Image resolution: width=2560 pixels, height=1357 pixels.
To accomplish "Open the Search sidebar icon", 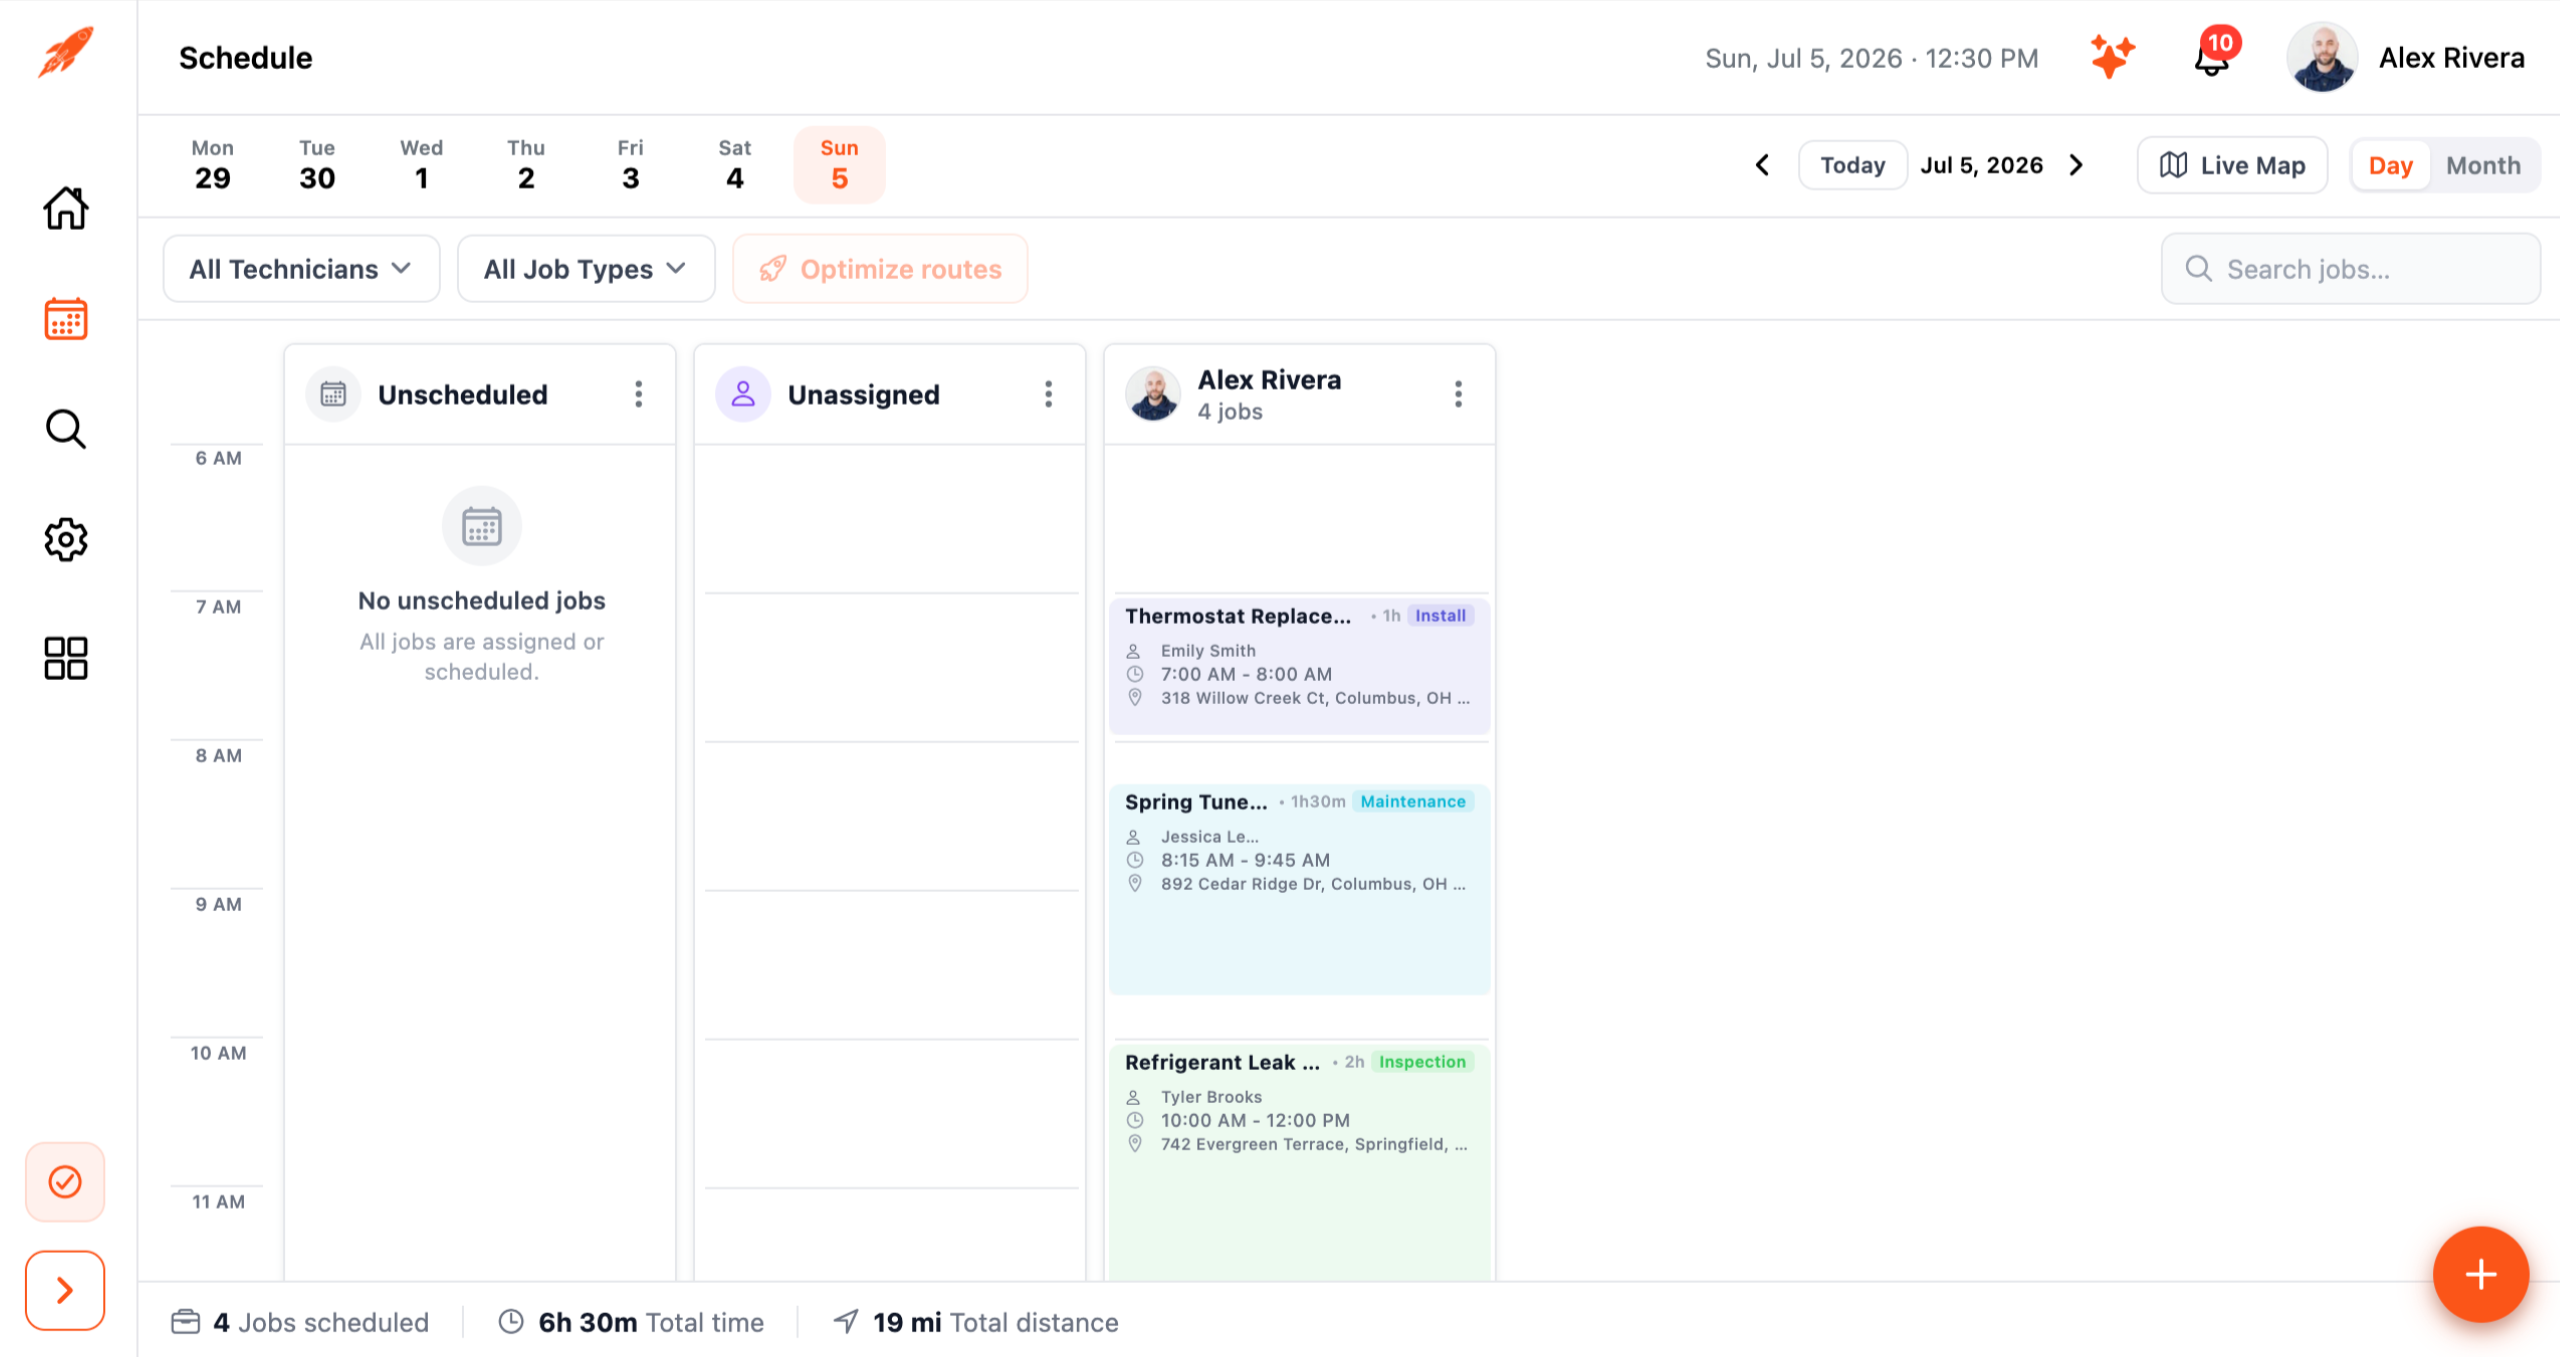I will click(66, 429).
